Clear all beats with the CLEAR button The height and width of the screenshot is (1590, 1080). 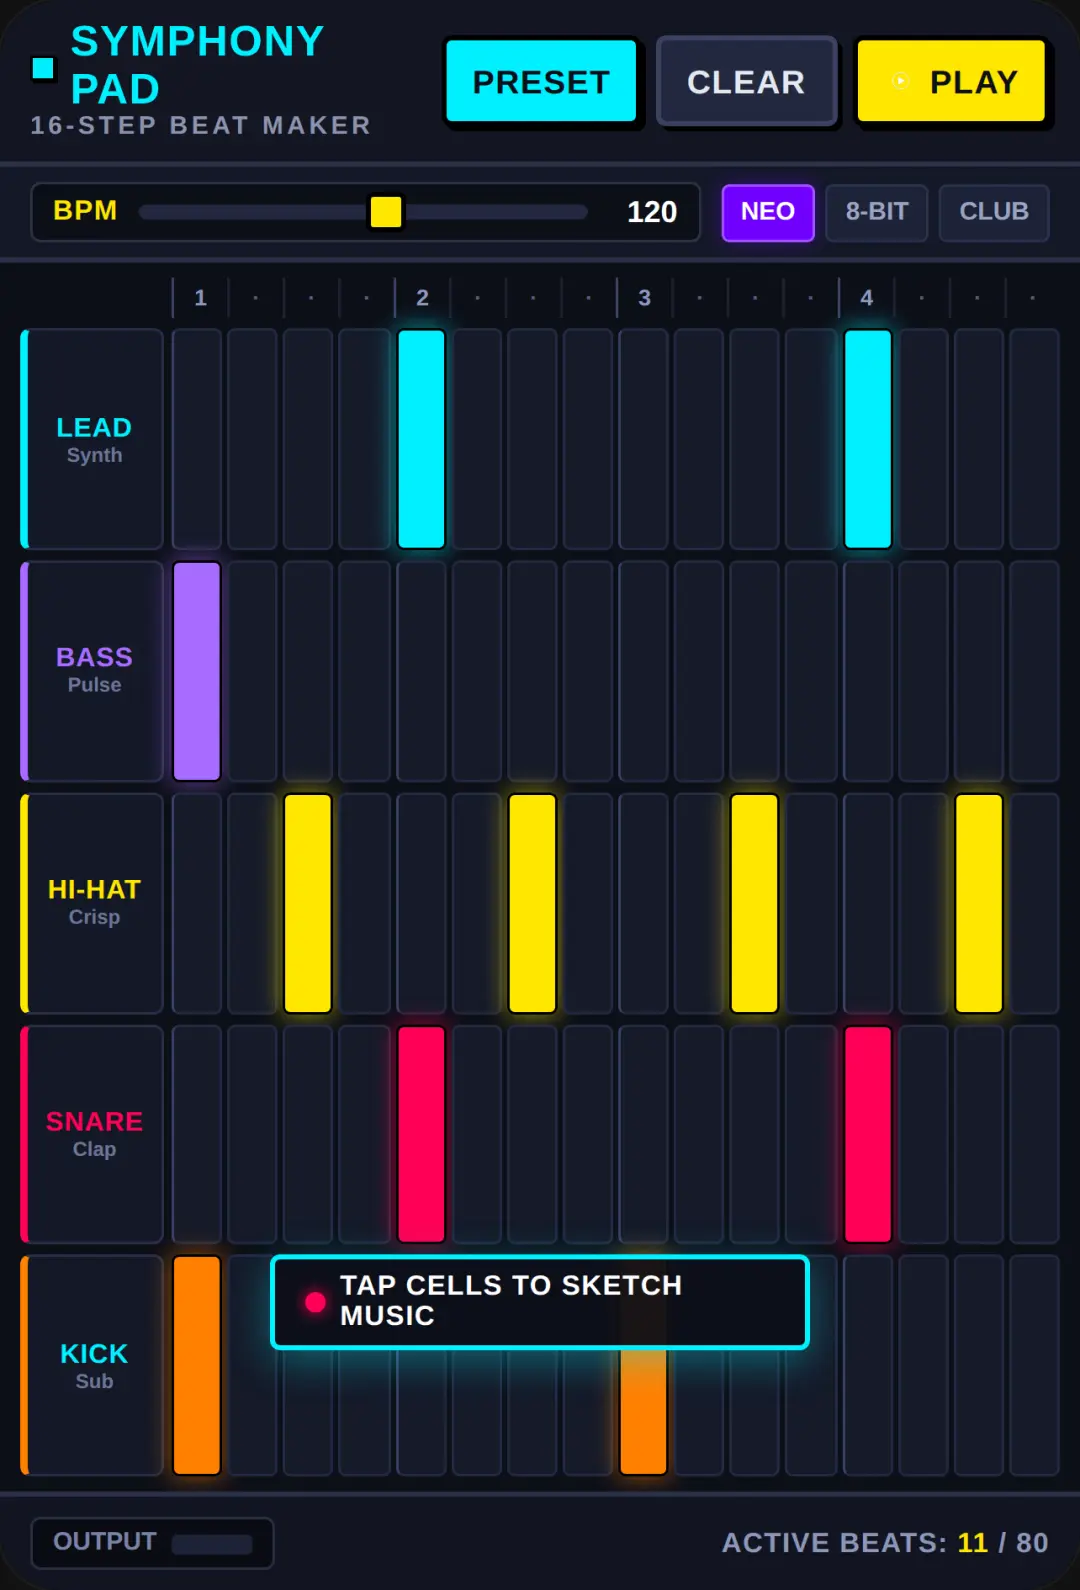[x=746, y=81]
